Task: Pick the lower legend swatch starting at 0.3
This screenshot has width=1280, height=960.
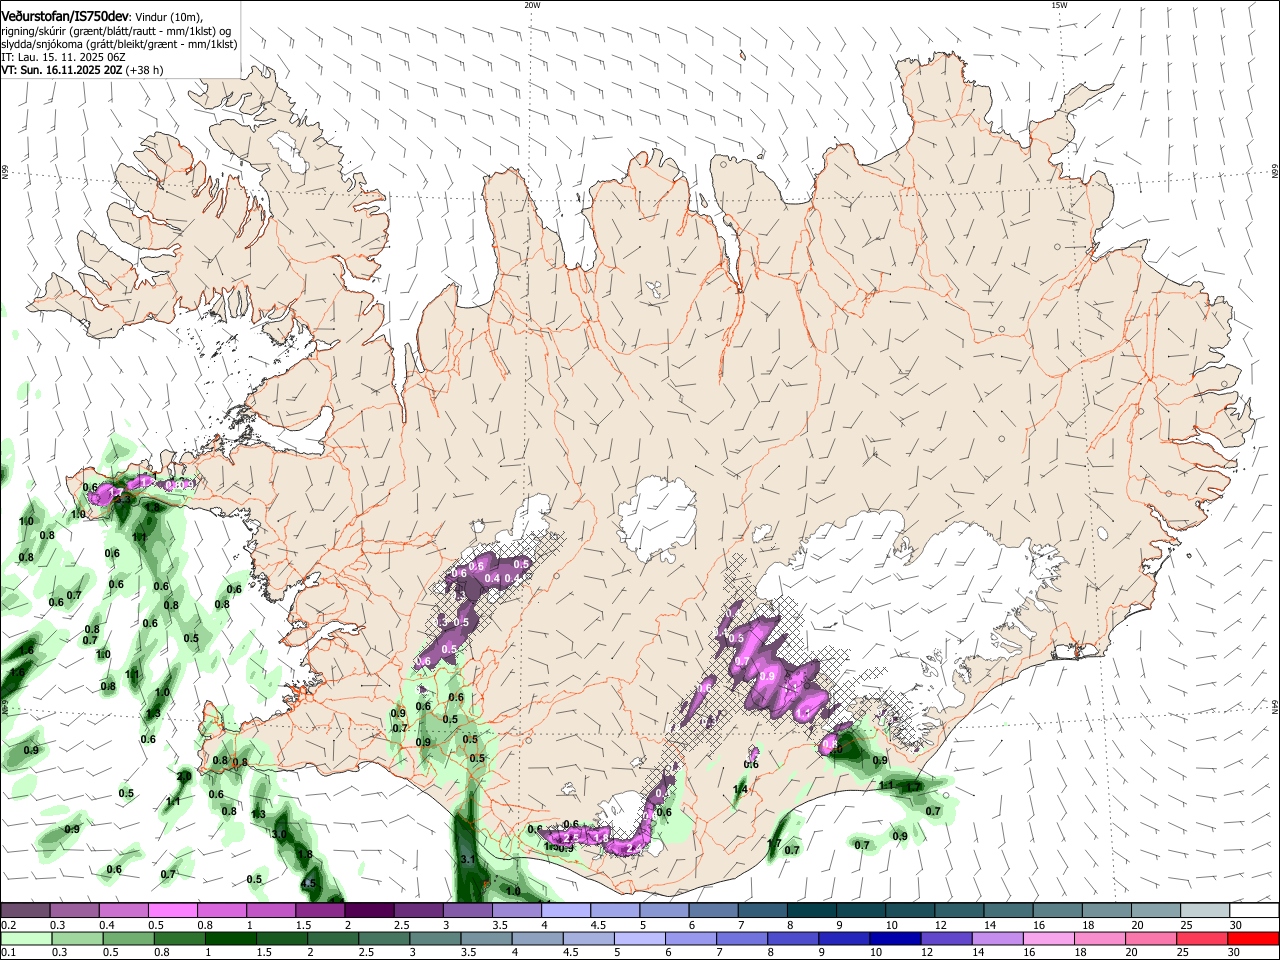Action: 76,938
